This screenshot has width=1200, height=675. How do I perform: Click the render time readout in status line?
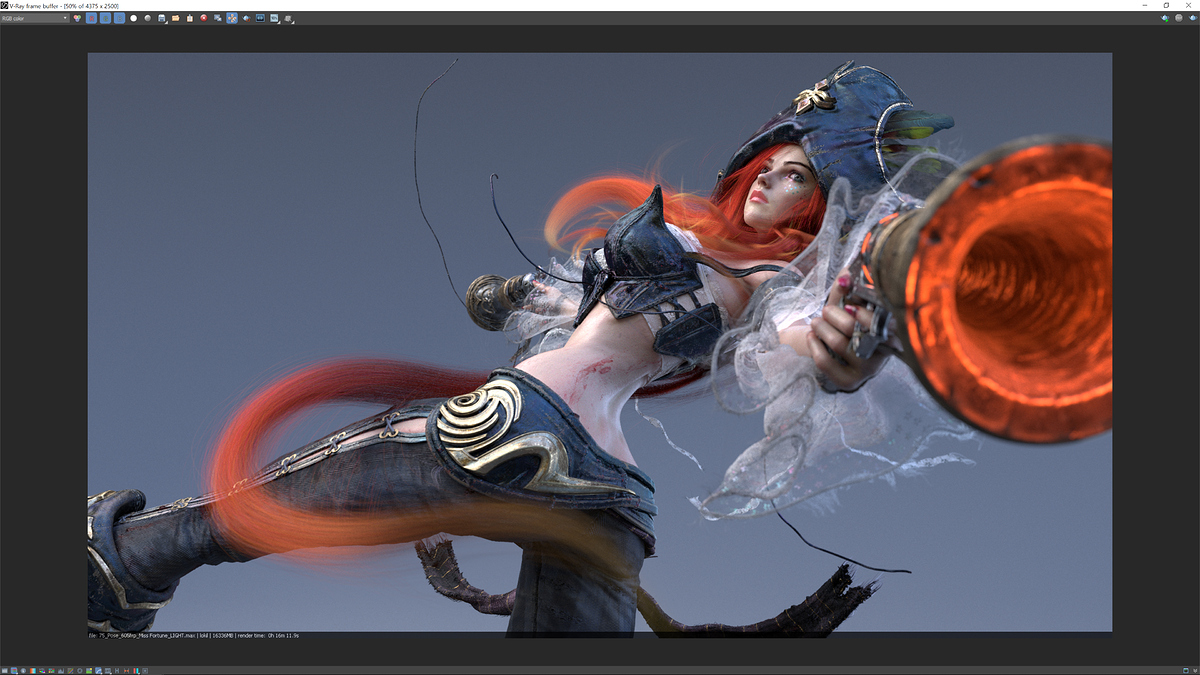tap(270, 635)
